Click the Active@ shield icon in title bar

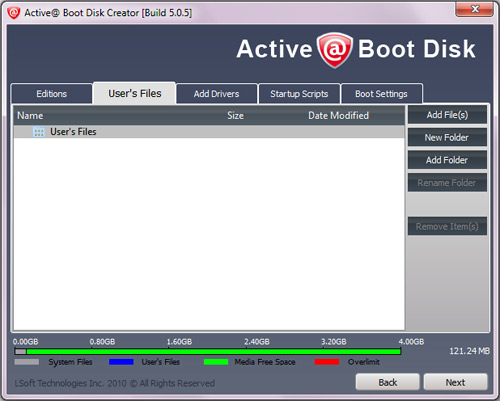click(14, 13)
